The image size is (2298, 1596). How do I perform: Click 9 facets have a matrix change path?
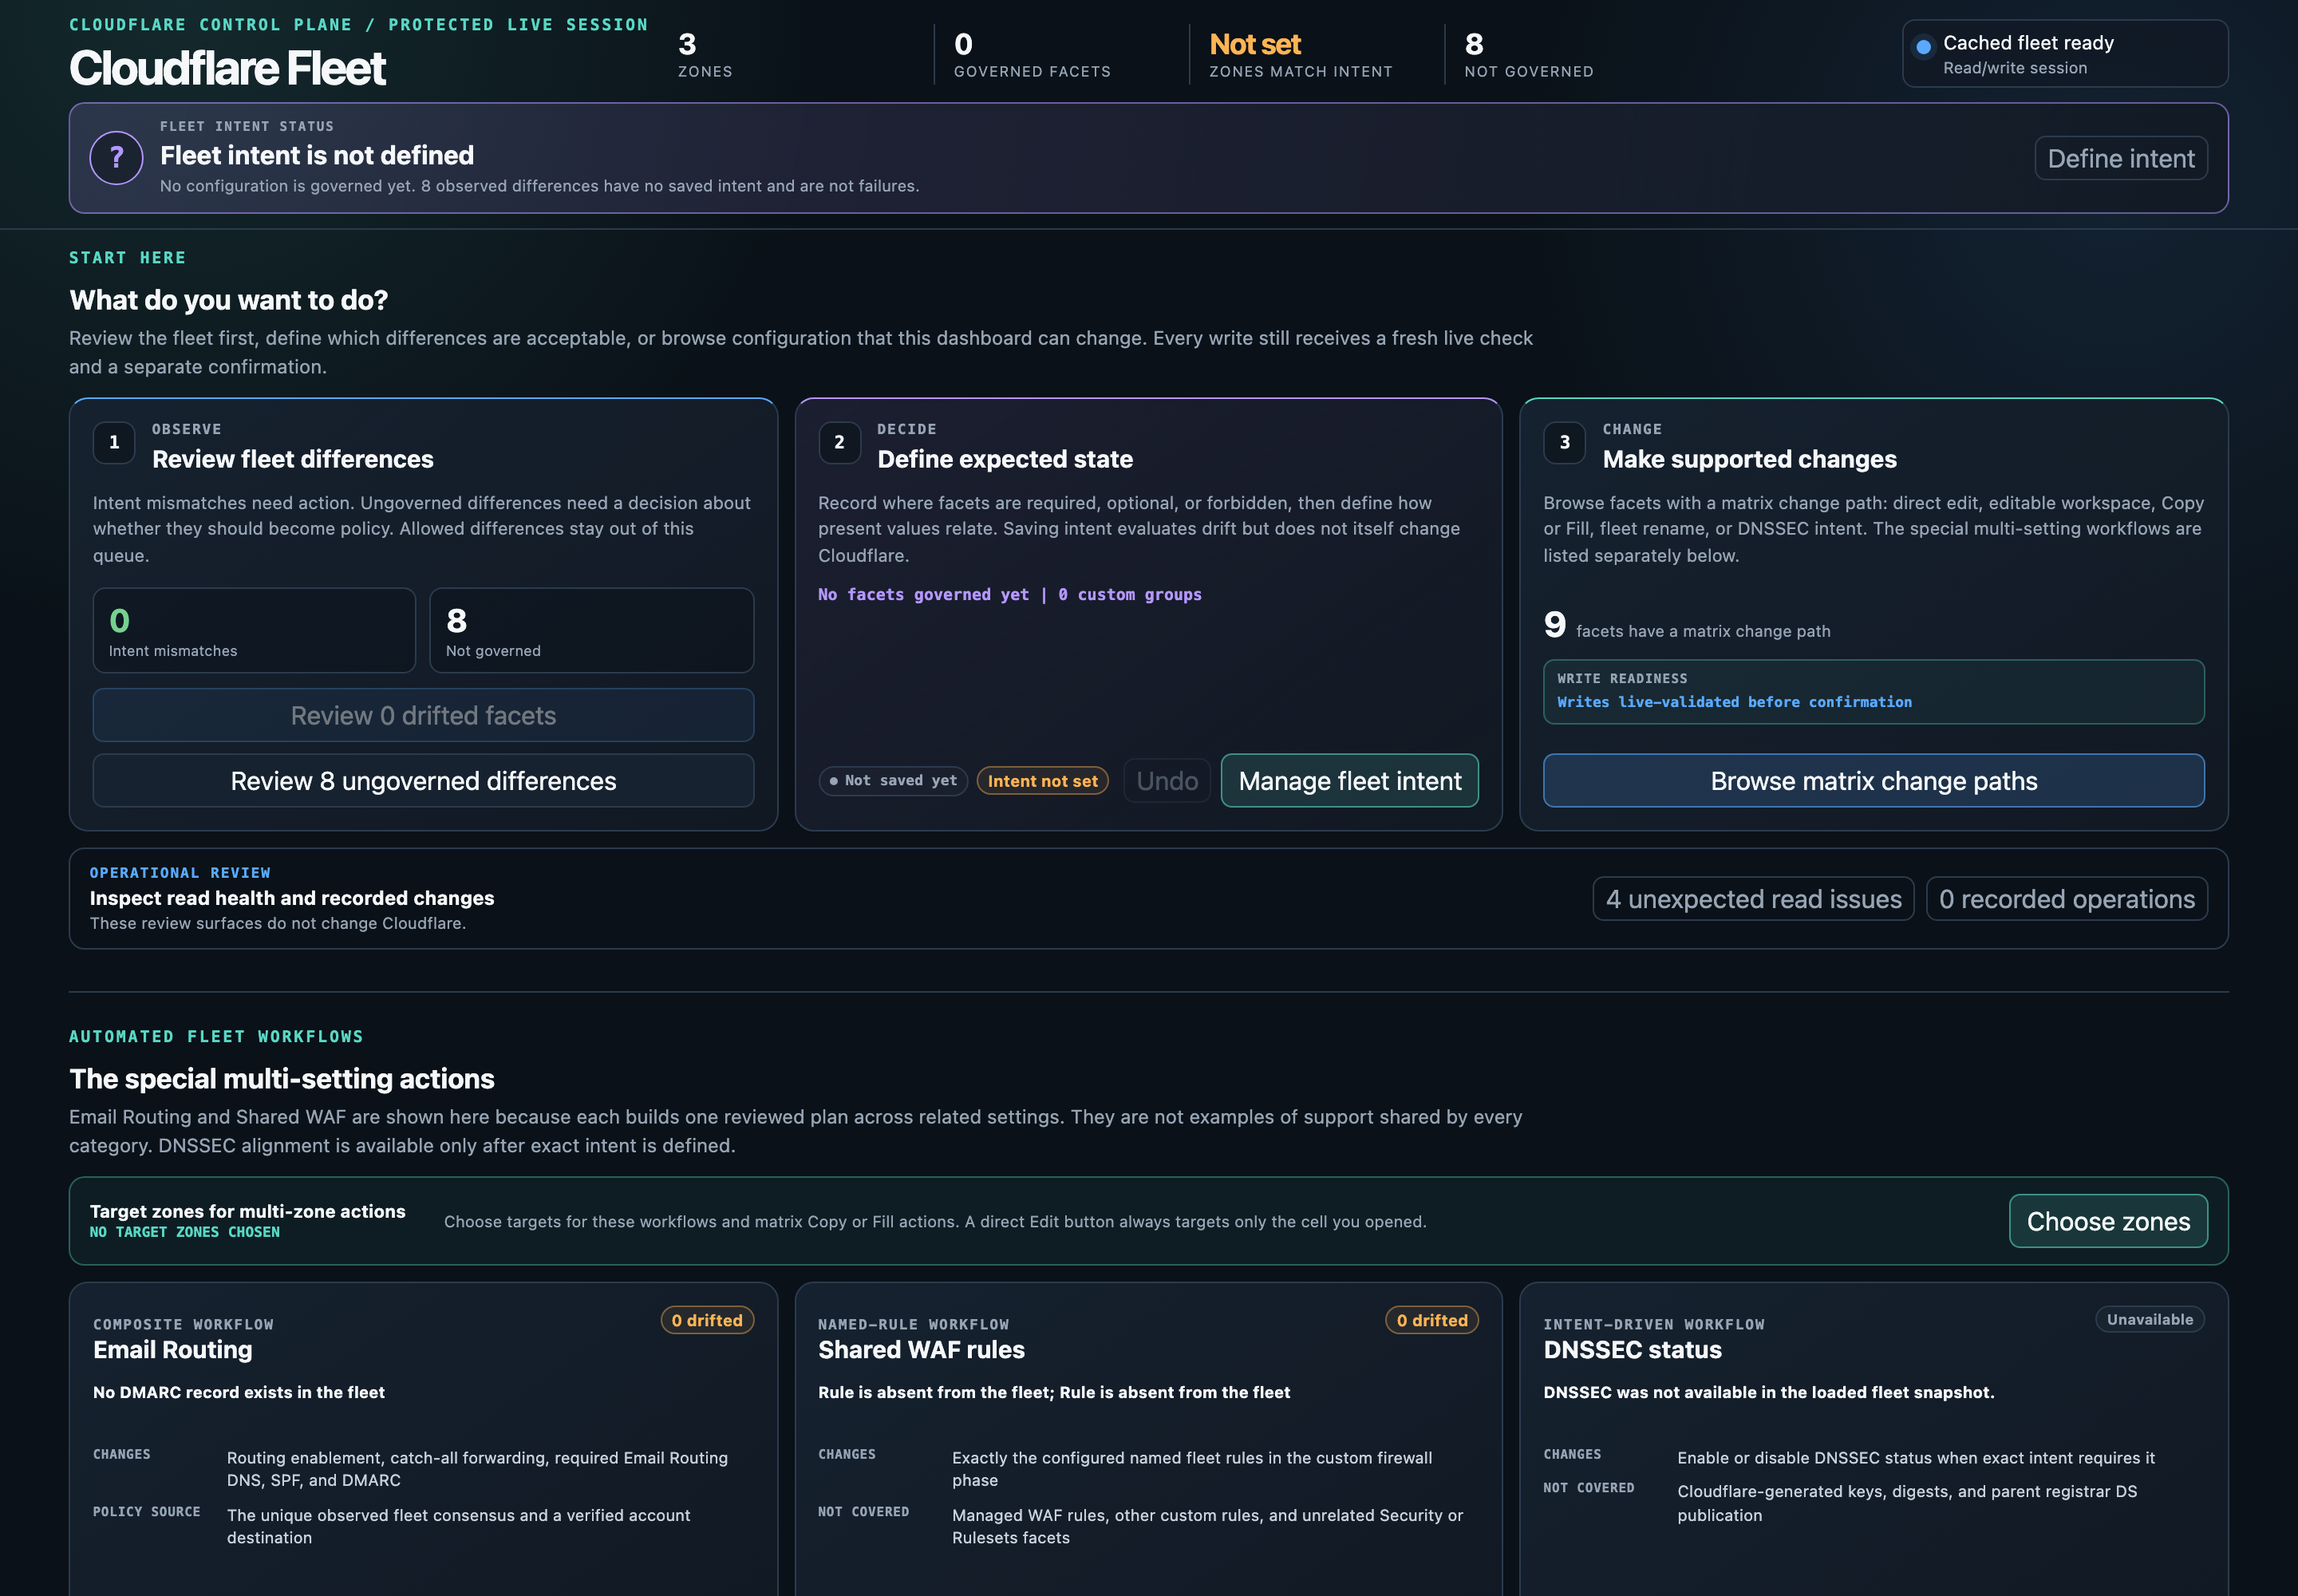tap(1687, 625)
